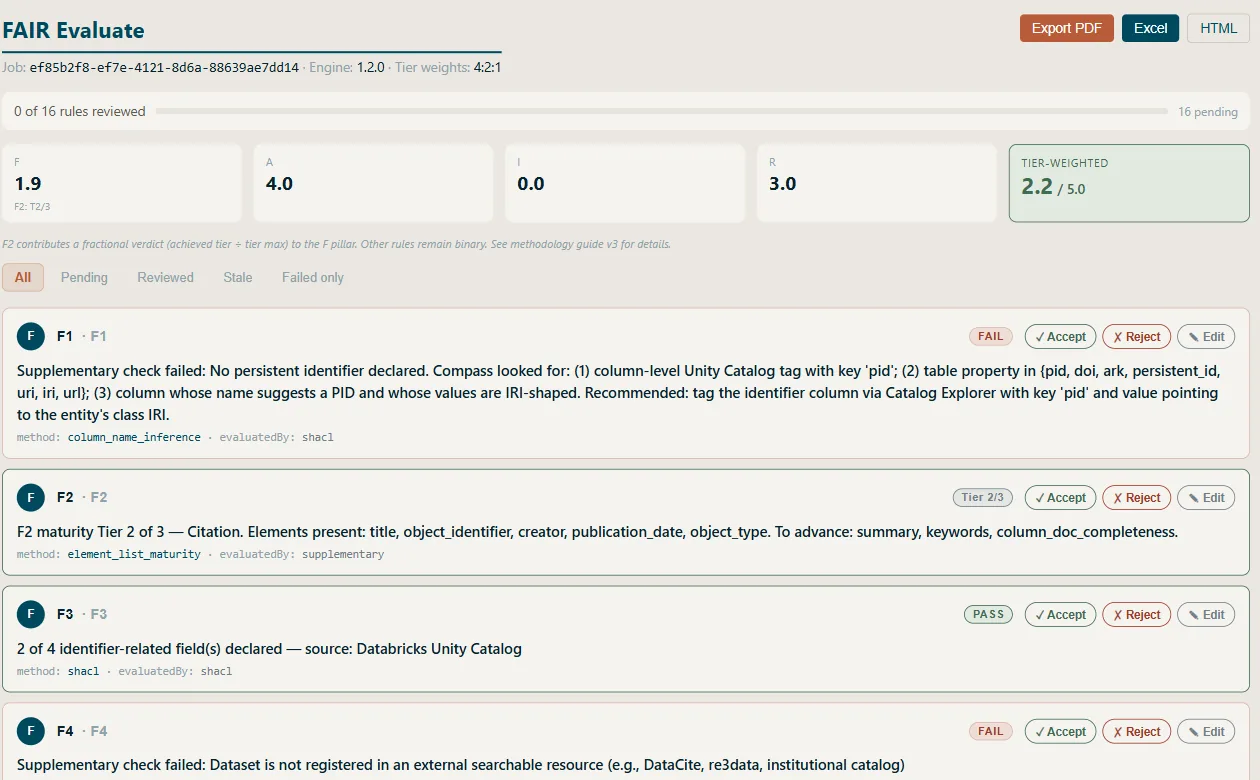Click the F2 maturity Tier description text

pyautogui.click(x=597, y=532)
